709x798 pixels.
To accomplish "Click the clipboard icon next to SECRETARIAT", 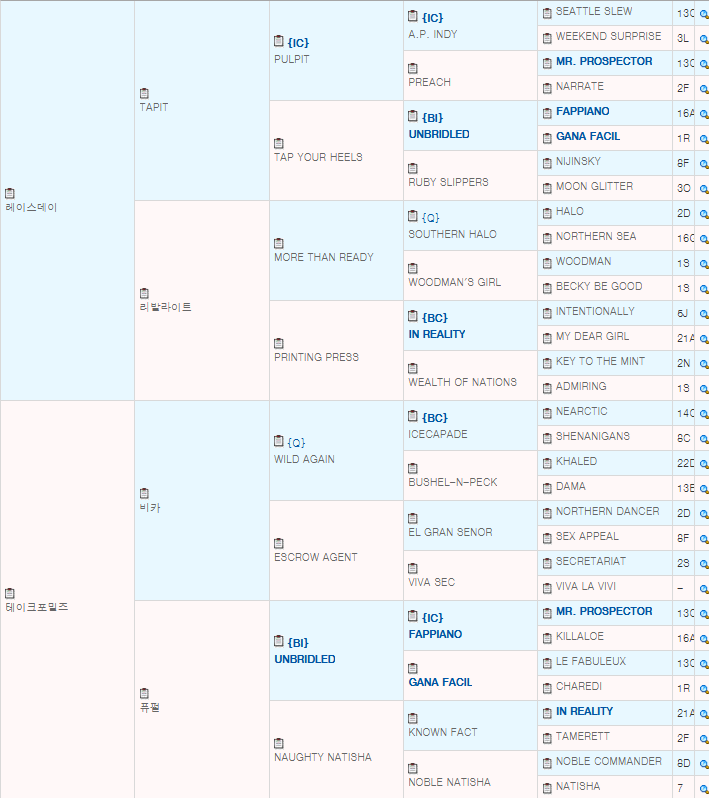I will click(x=547, y=562).
